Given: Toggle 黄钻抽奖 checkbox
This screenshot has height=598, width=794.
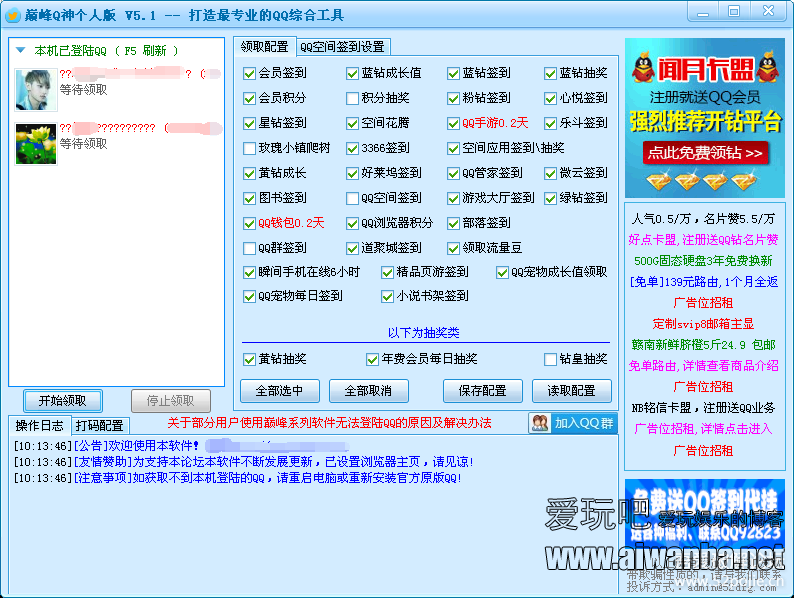Looking at the screenshot, I should [249, 360].
